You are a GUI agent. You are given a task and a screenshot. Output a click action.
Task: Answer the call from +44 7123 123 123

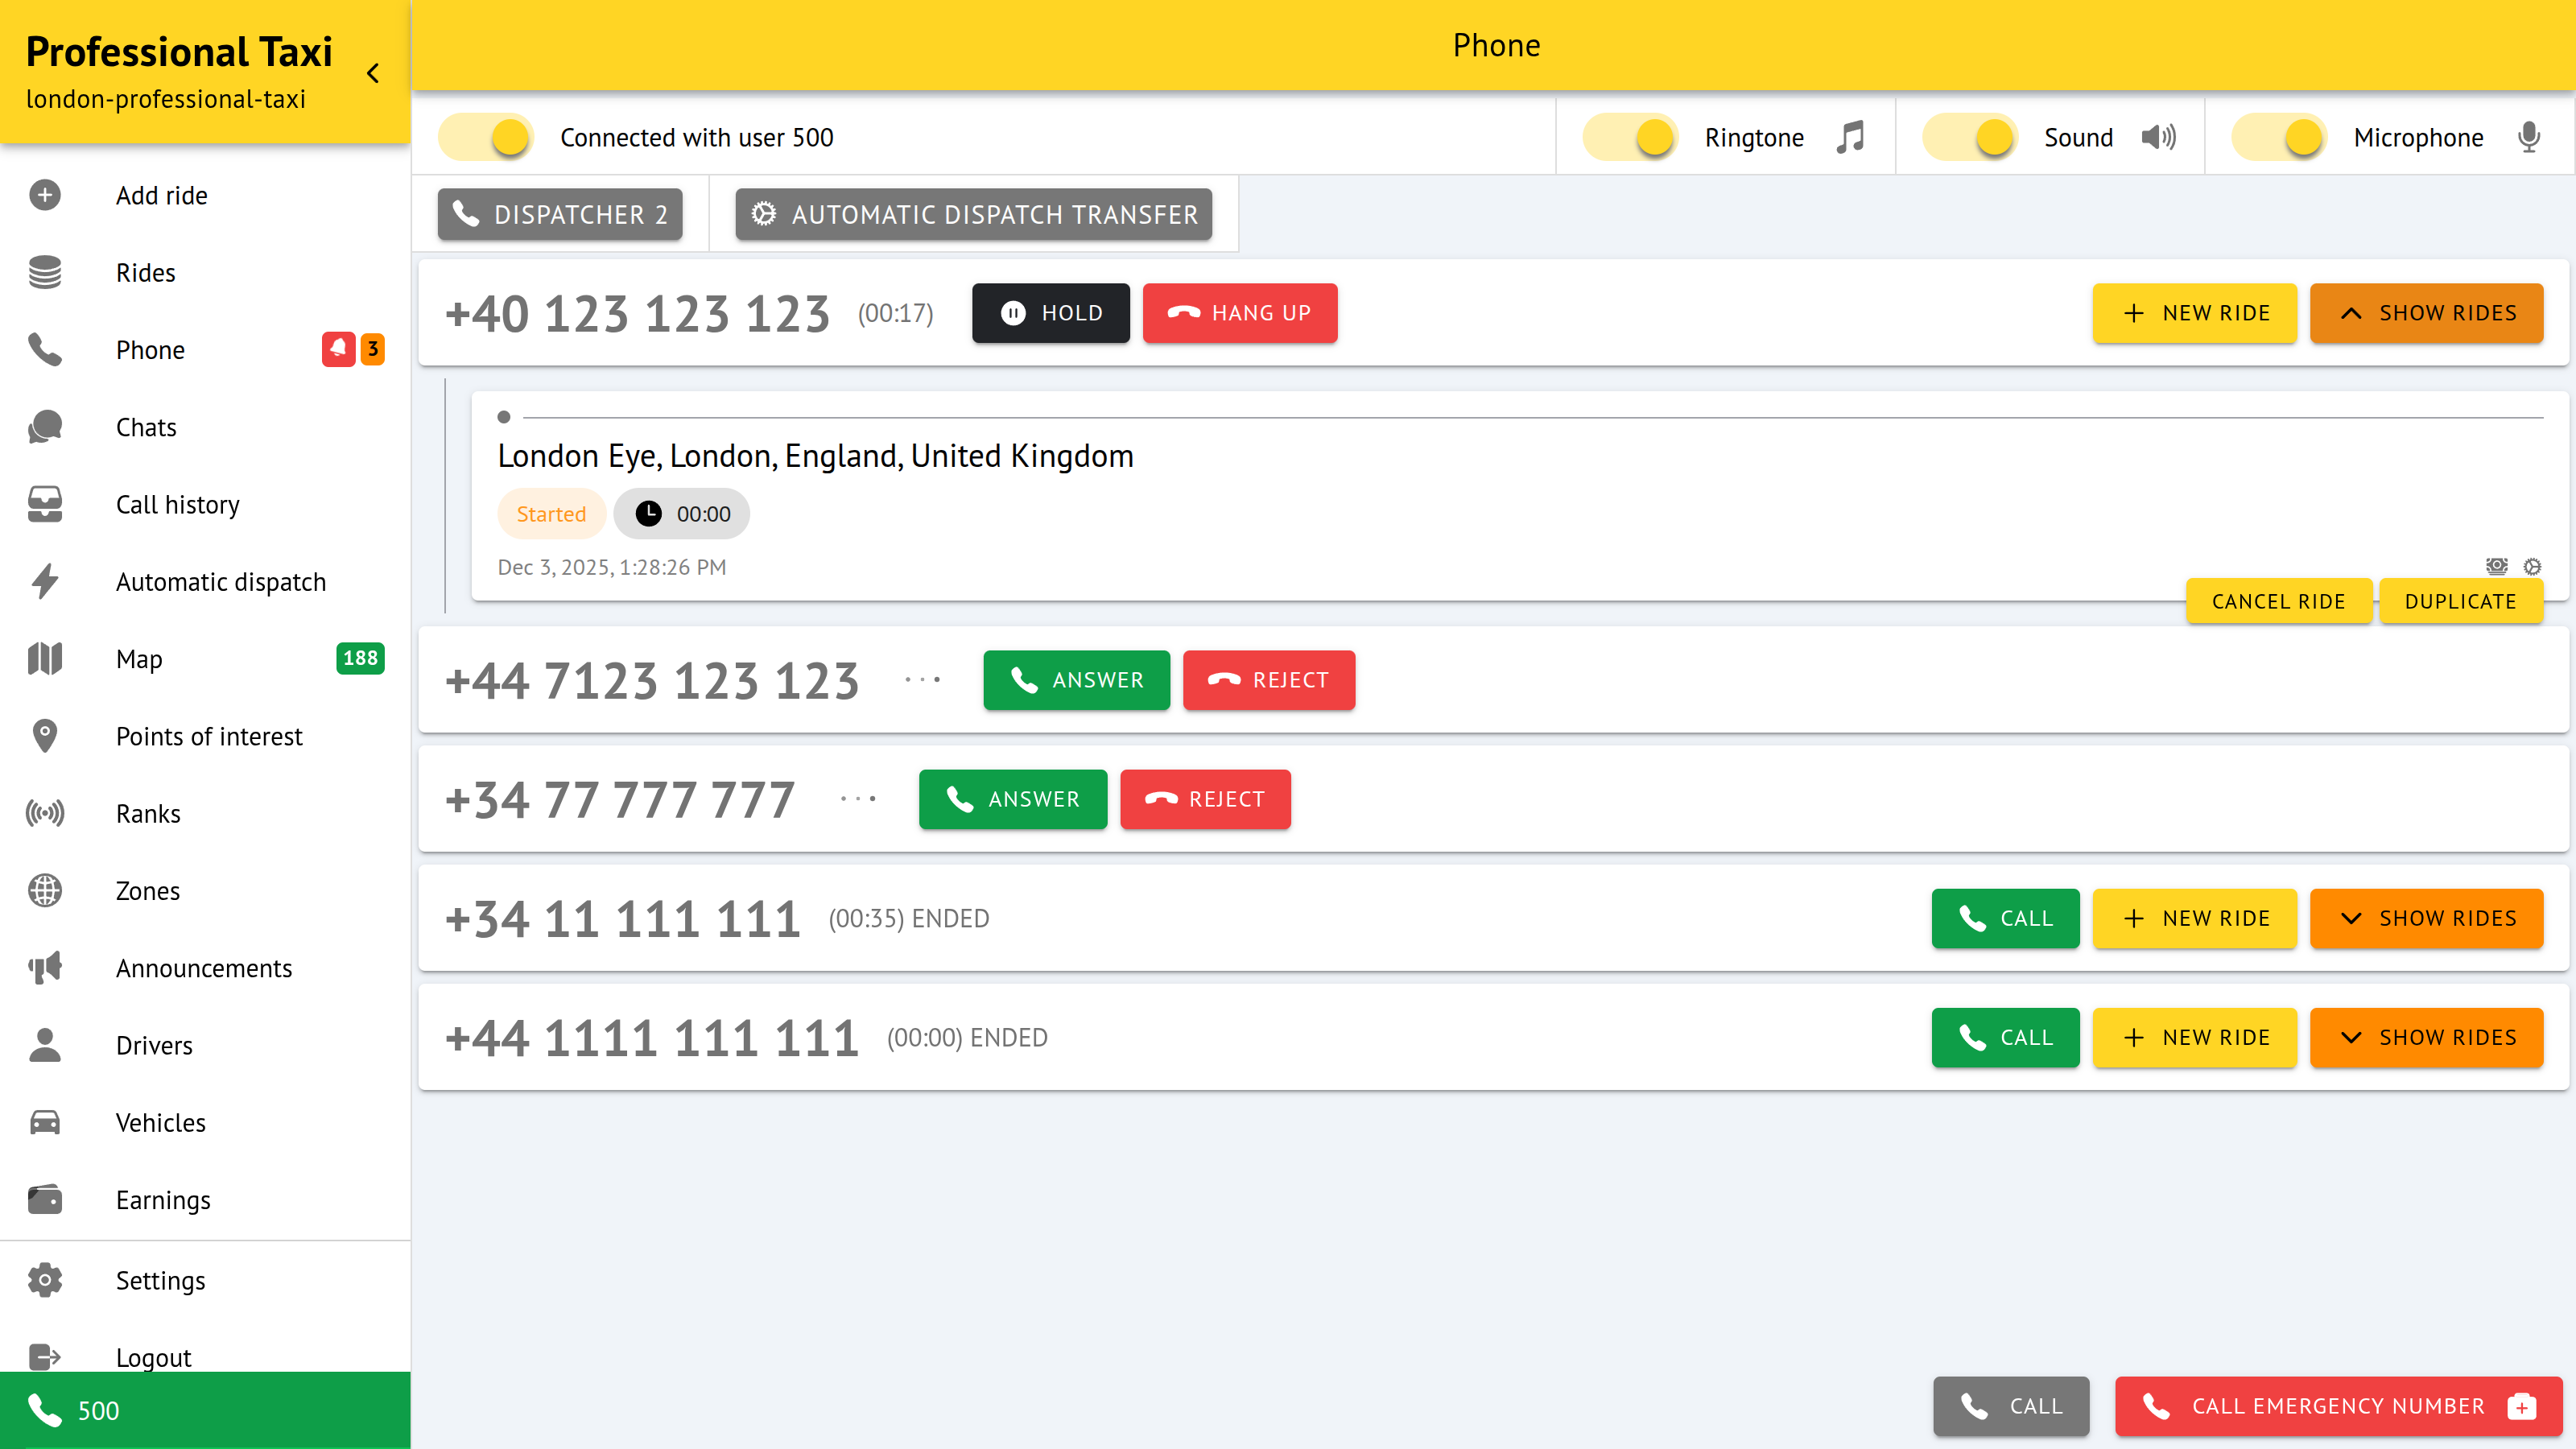tap(1076, 680)
